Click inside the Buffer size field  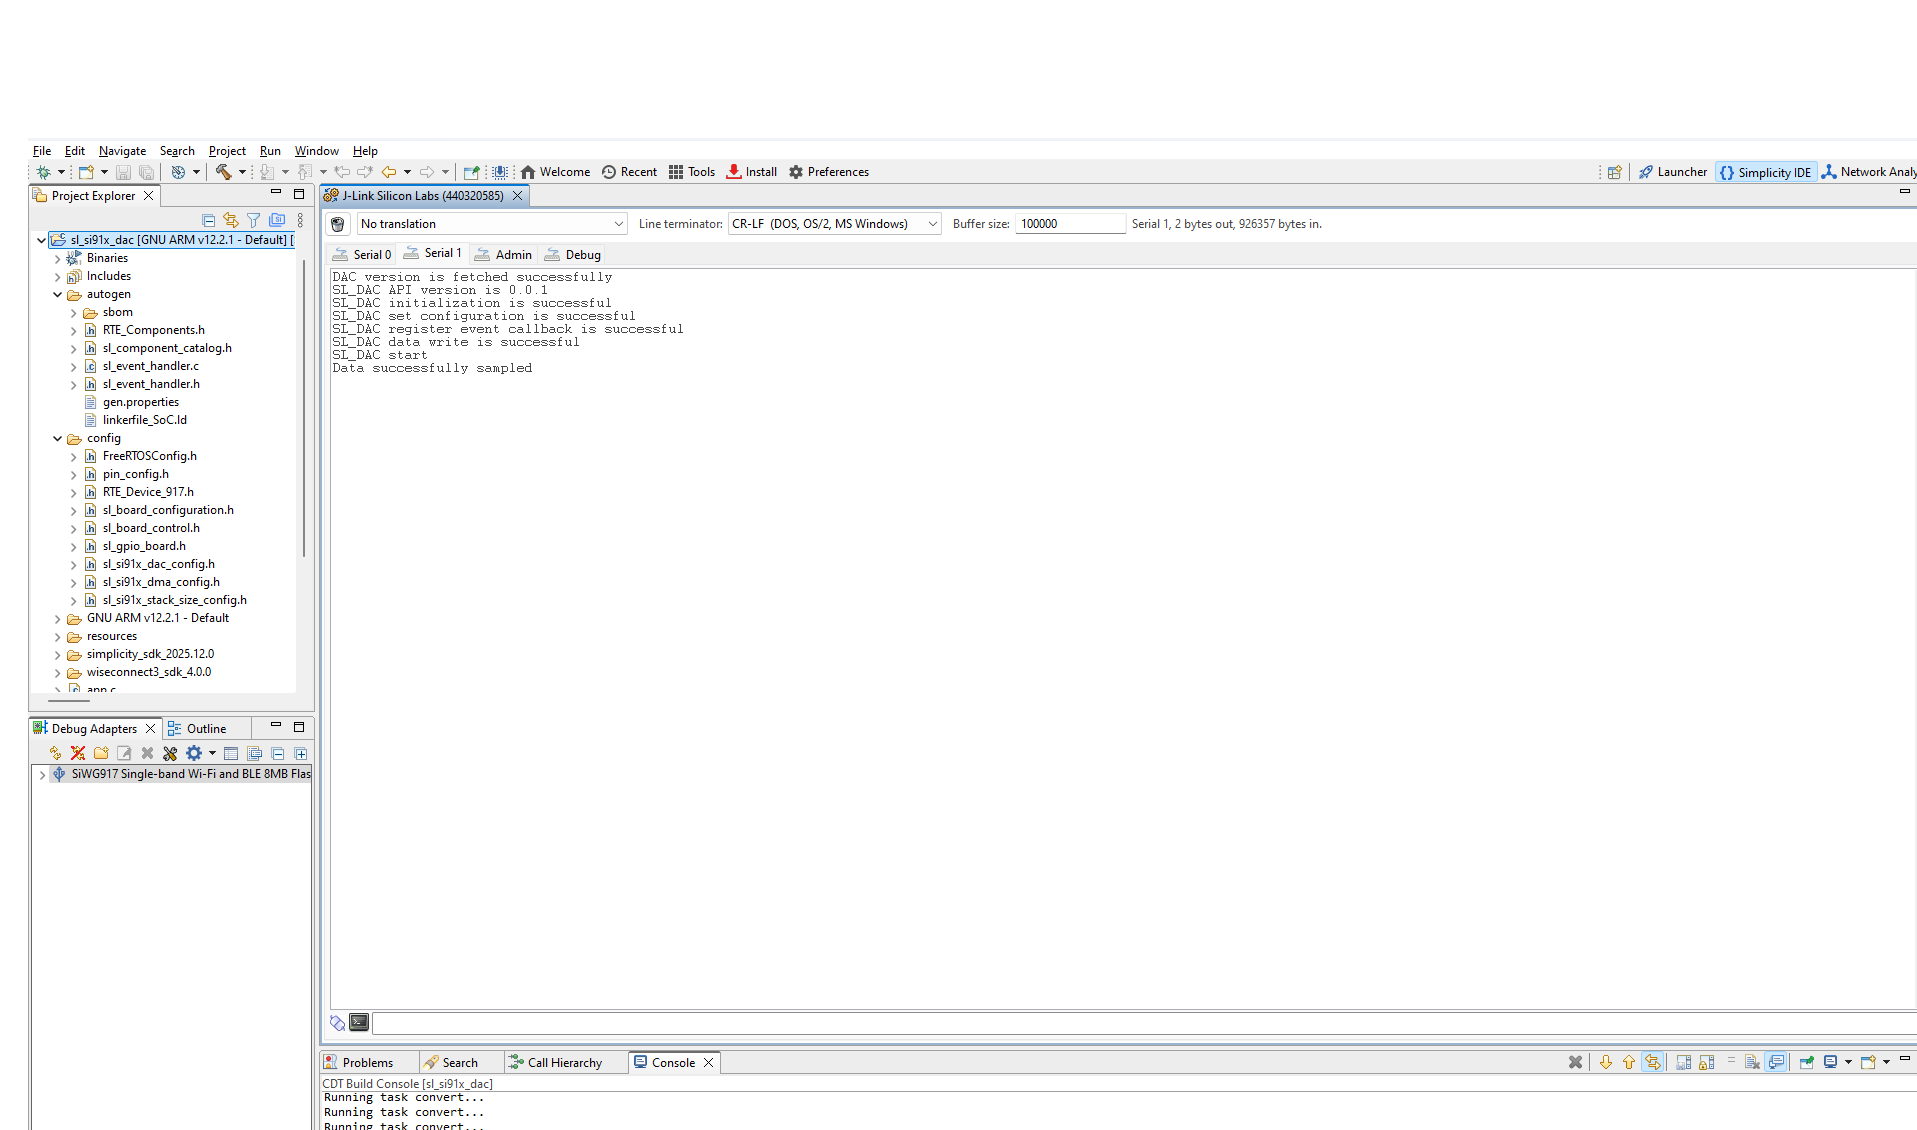pyautogui.click(x=1070, y=223)
